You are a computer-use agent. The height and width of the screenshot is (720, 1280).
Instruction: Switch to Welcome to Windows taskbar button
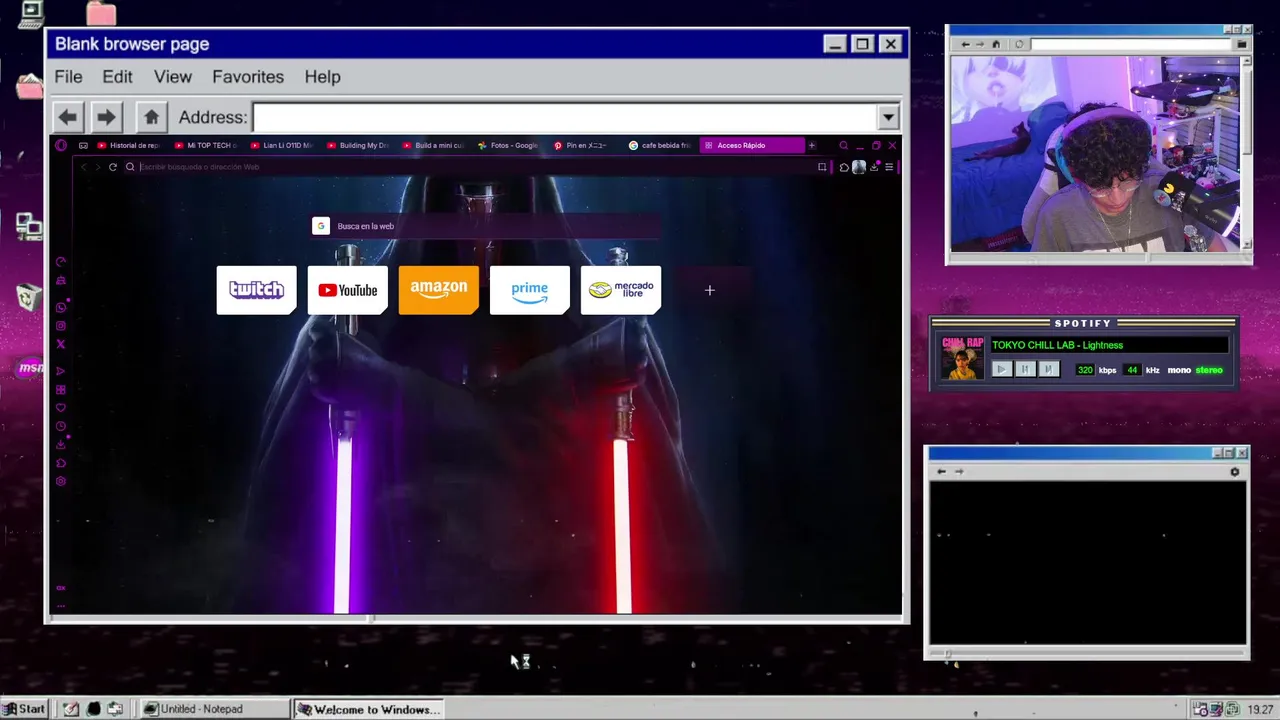point(368,709)
